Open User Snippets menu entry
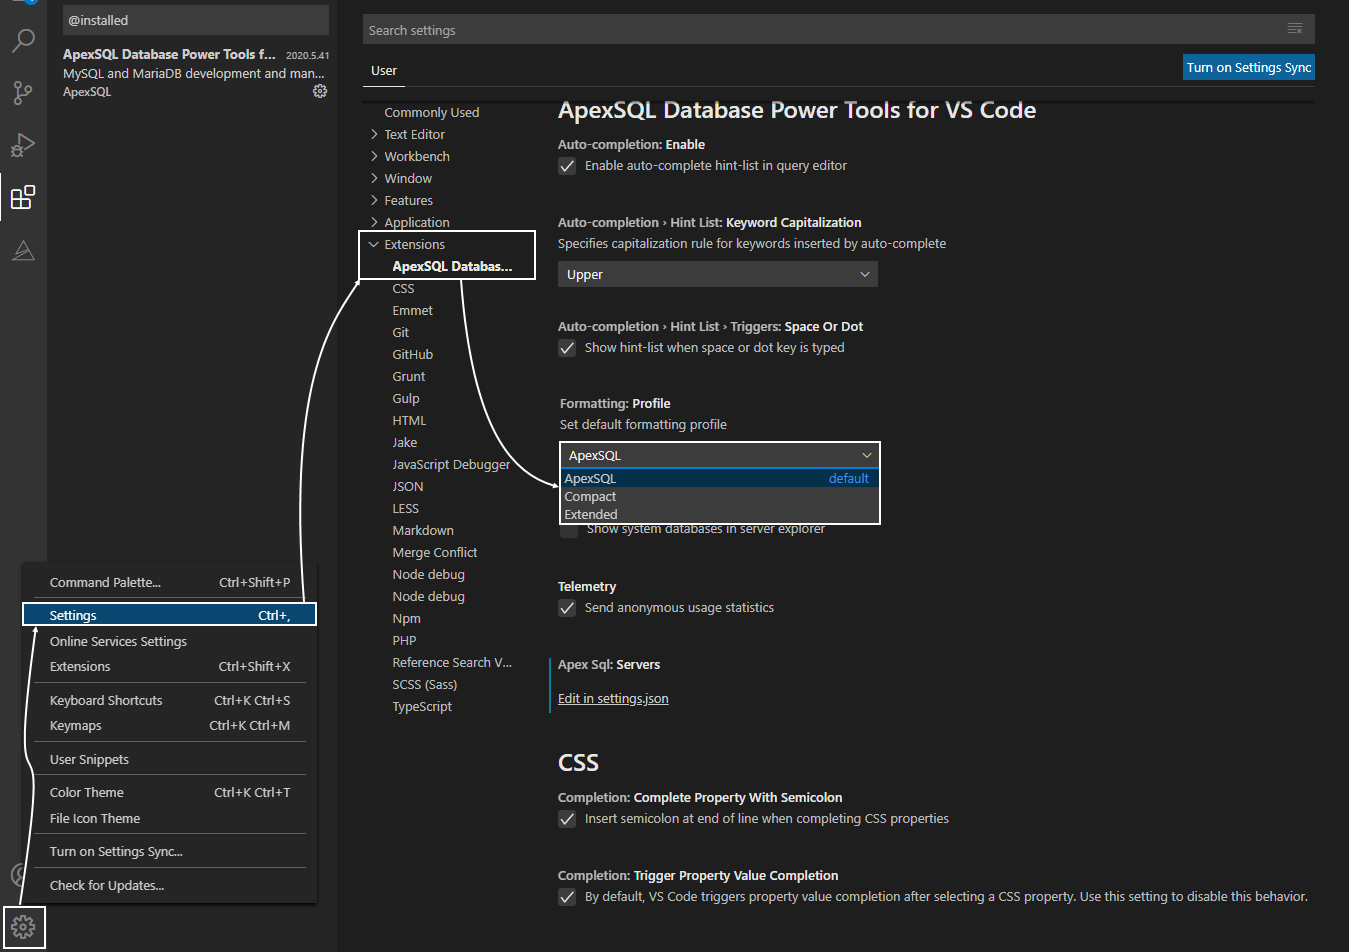Screen dimensions: 1349x952 click(x=170, y=760)
